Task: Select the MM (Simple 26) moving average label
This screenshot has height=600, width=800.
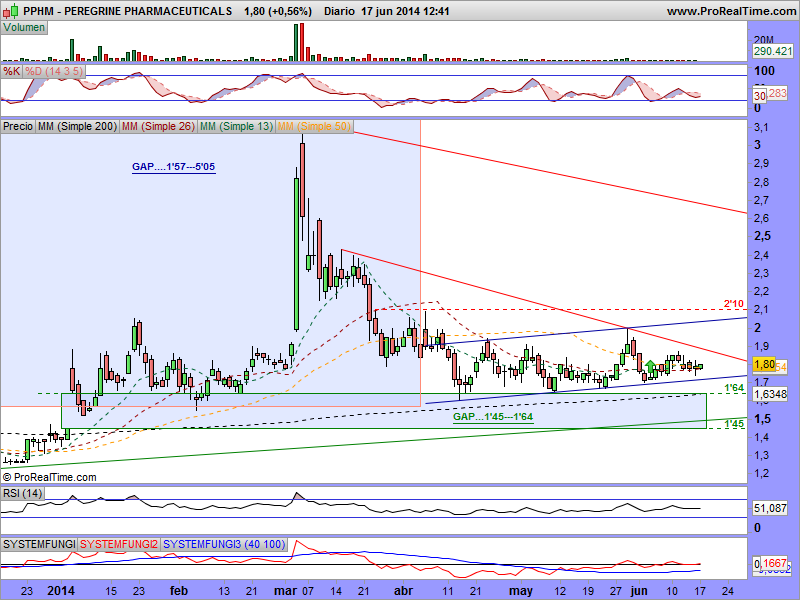Action: click(x=158, y=126)
